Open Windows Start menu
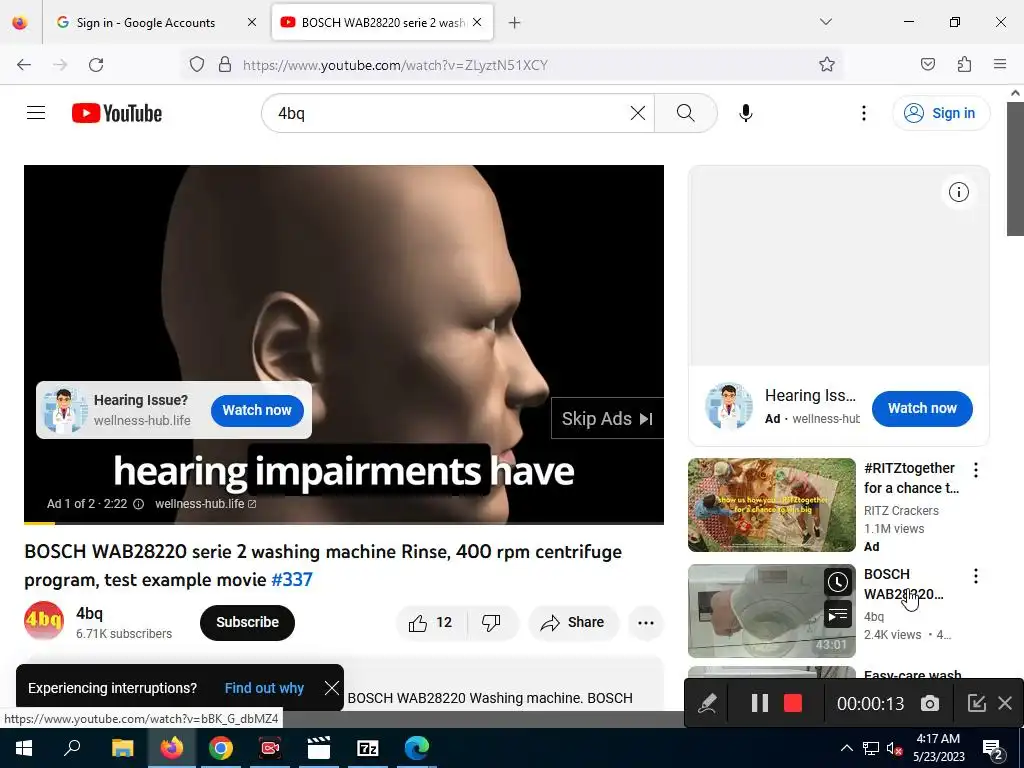This screenshot has height=768, width=1024. click(x=24, y=748)
